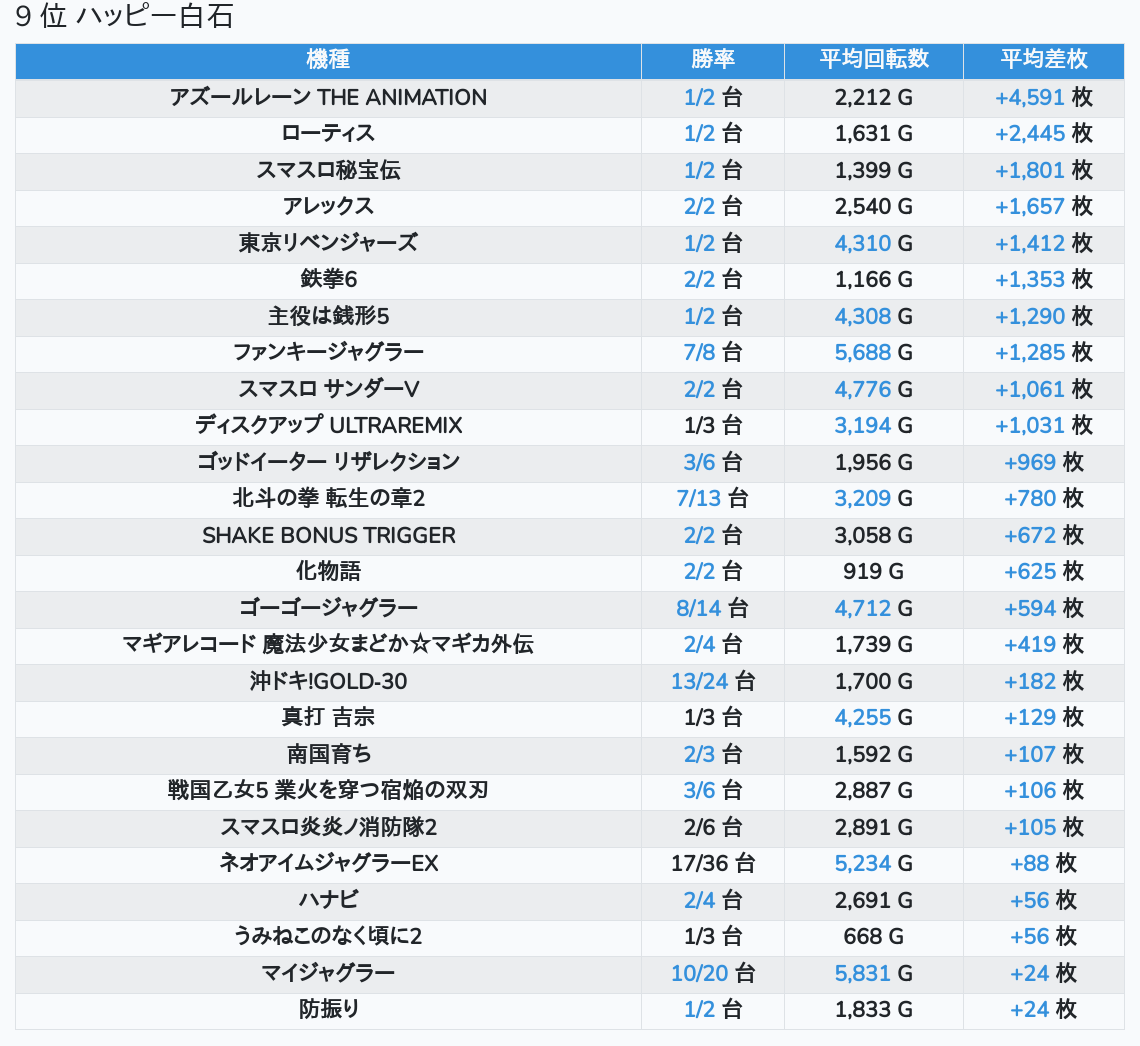Select the 東京リベンジャーズ machine name
Viewport: 1140px width, 1046px height.
coord(328,243)
